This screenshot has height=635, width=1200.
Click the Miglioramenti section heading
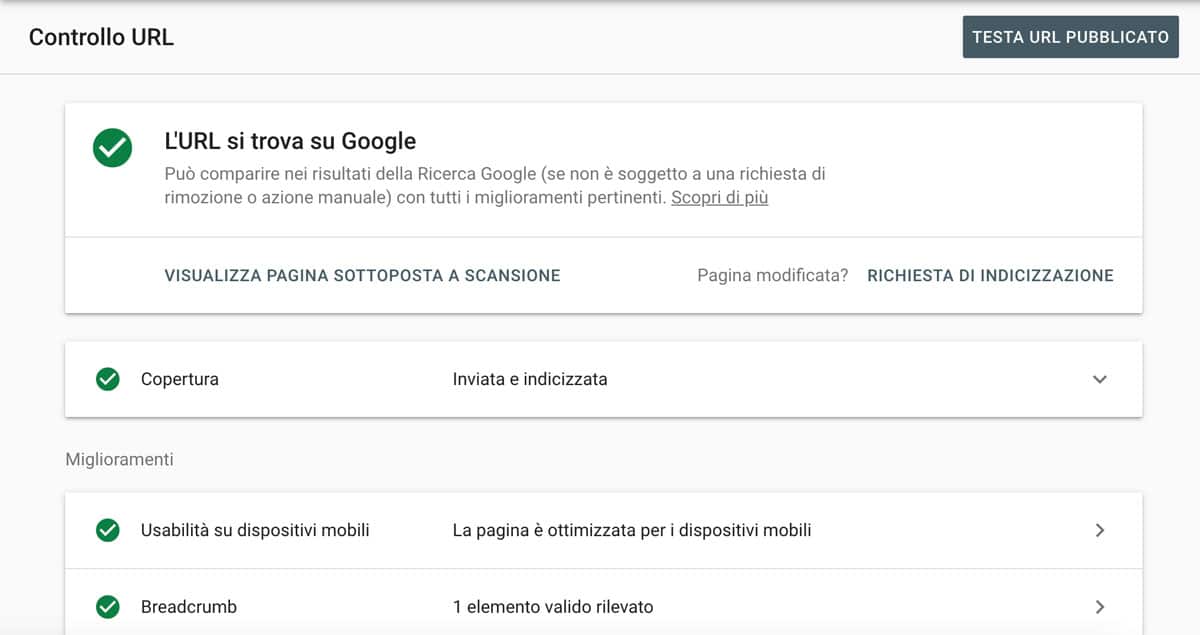click(x=119, y=460)
